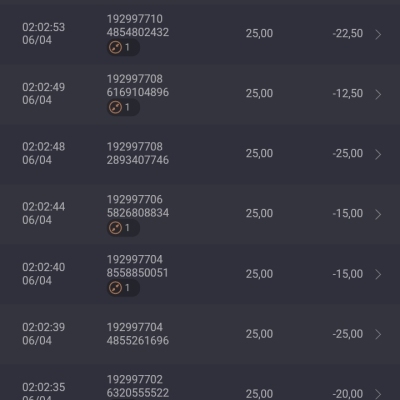The height and width of the screenshot is (400, 400).
Task: Select the 02:02:48 06/04 timestamp
Action: coord(44,153)
